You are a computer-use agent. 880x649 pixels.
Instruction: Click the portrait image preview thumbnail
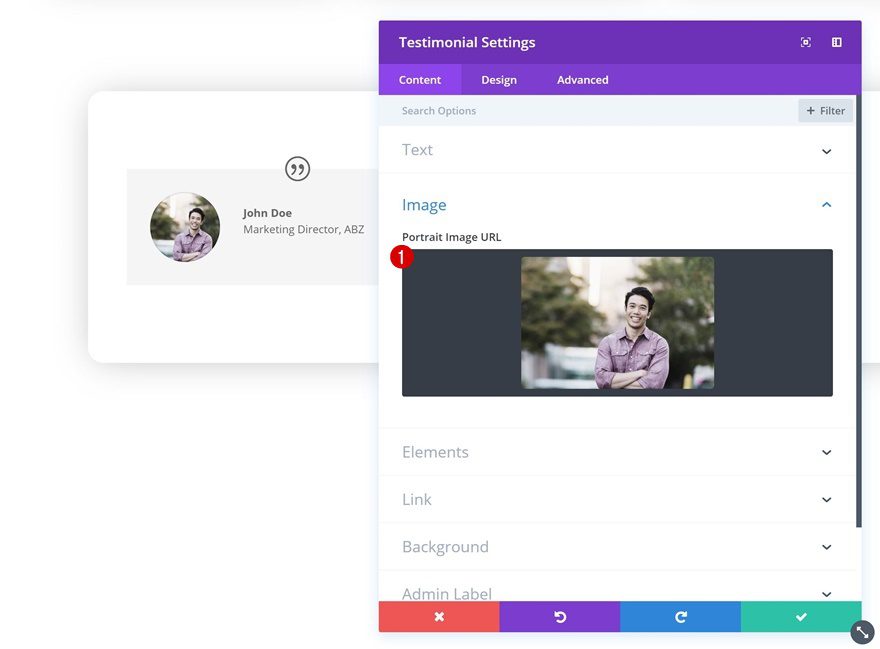pyautogui.click(x=617, y=321)
